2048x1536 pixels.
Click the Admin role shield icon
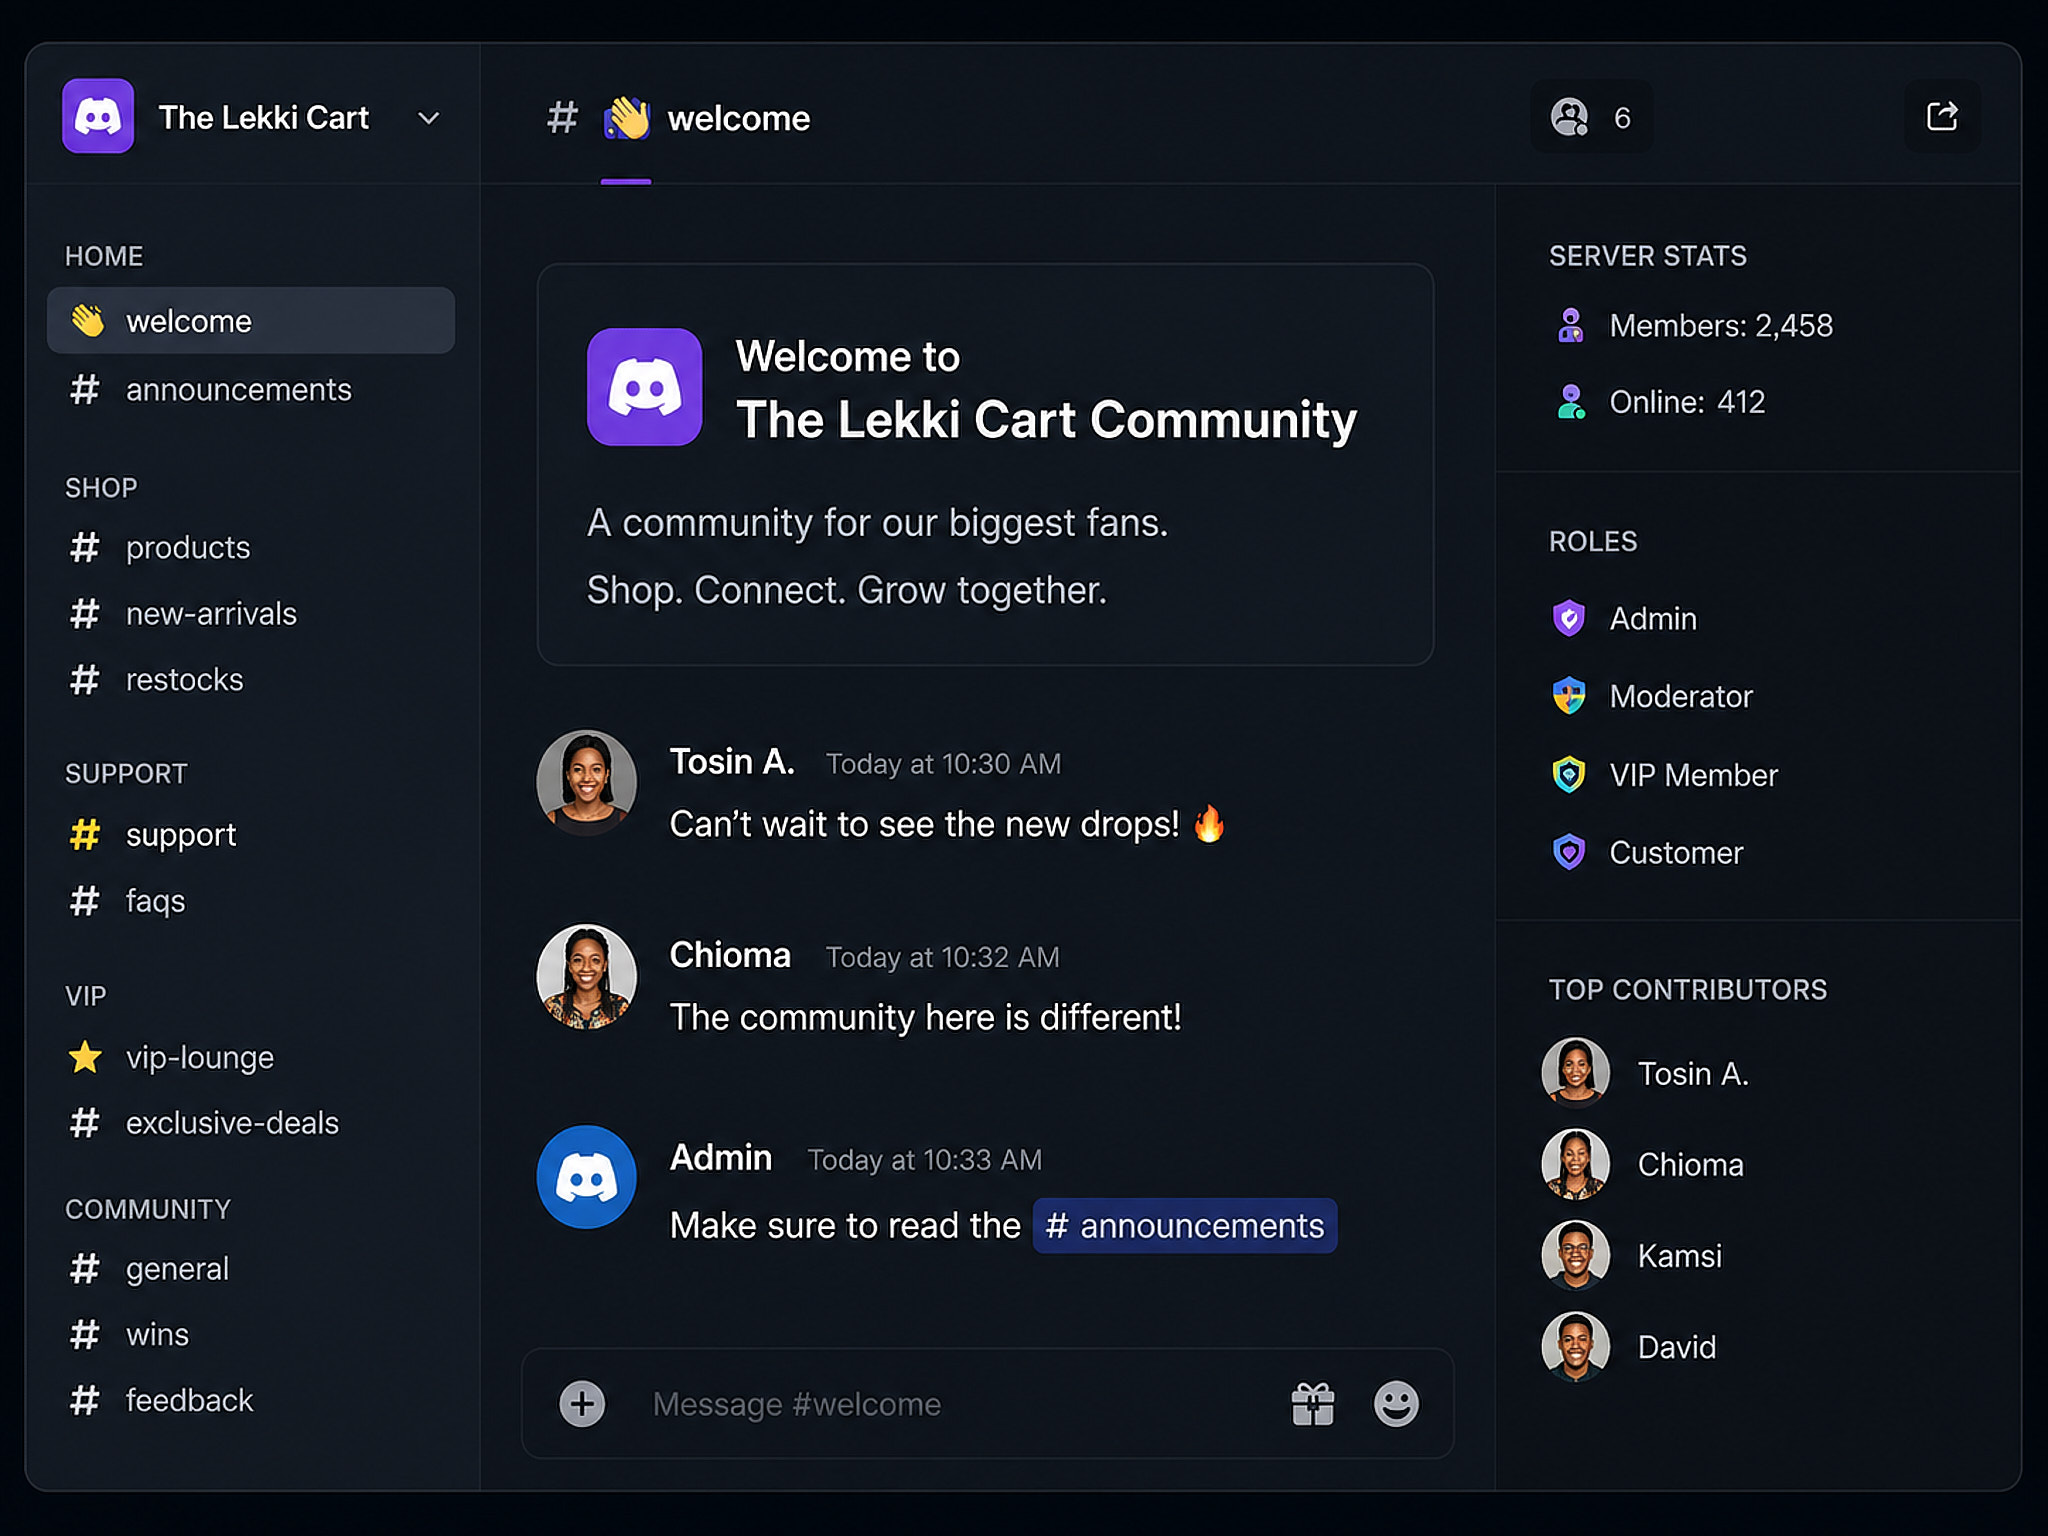(1569, 618)
